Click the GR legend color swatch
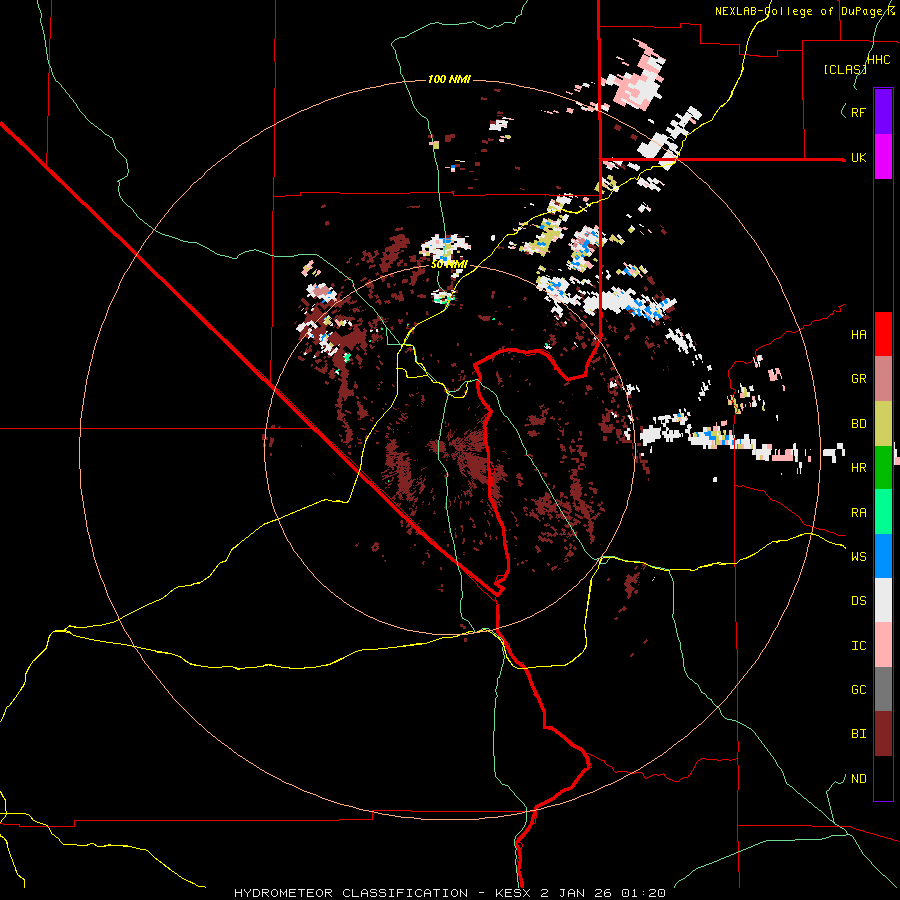The height and width of the screenshot is (900, 900). click(883, 378)
